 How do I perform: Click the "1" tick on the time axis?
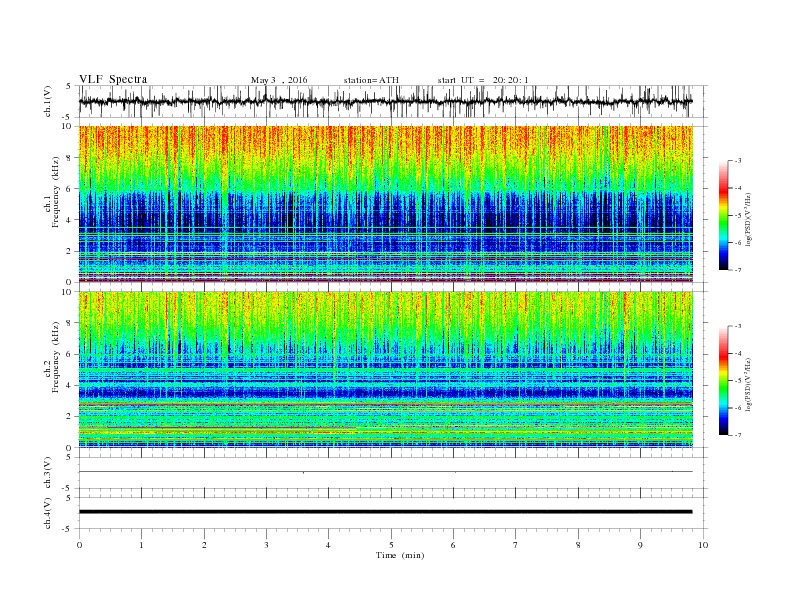pyautogui.click(x=141, y=545)
